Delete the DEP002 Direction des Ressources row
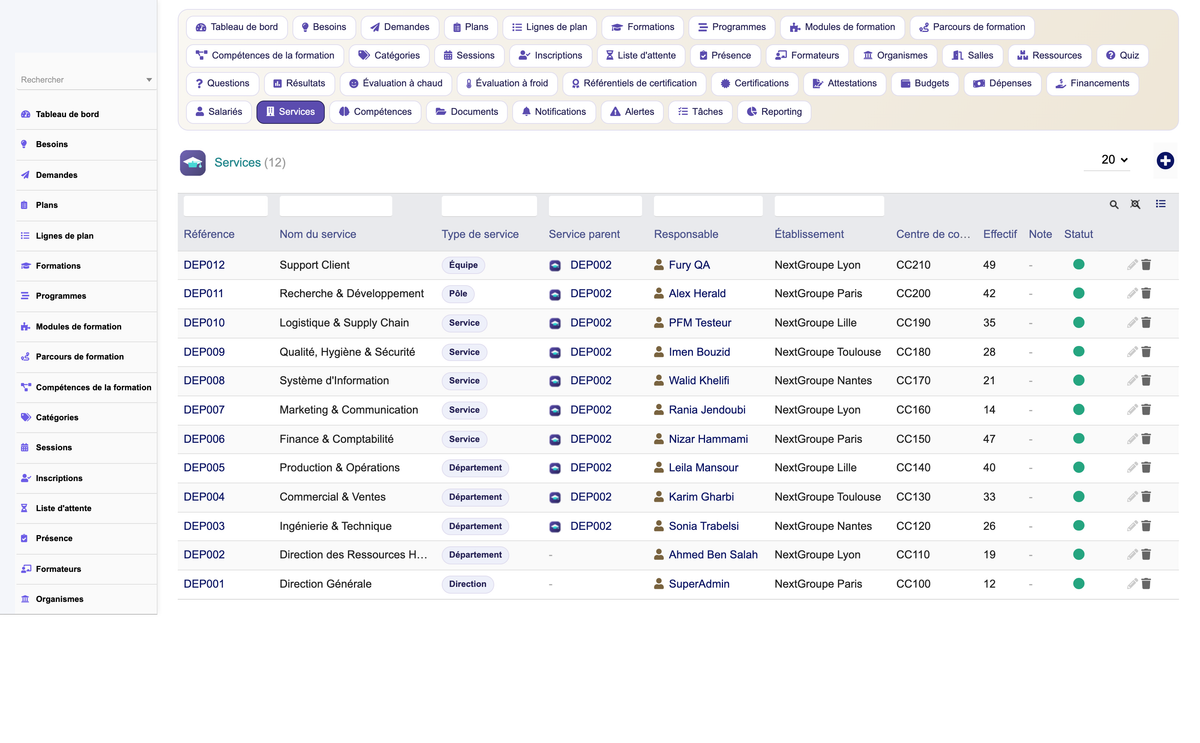 1146,555
